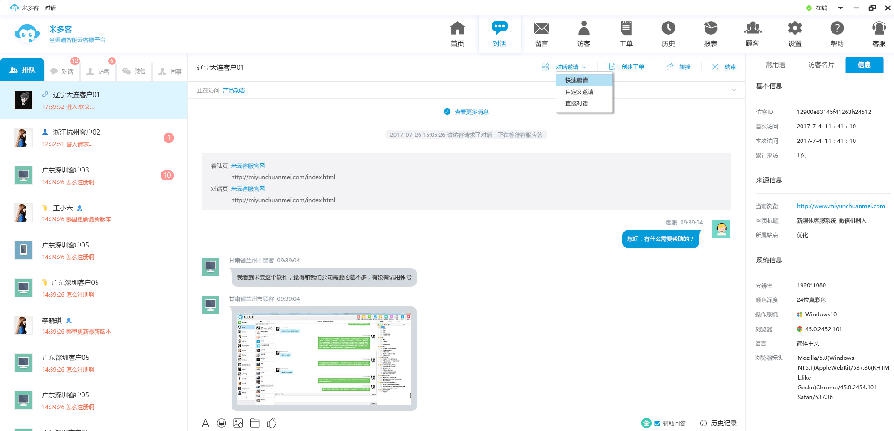
Task: Open the online status dropdown at top right
Action: click(840, 8)
